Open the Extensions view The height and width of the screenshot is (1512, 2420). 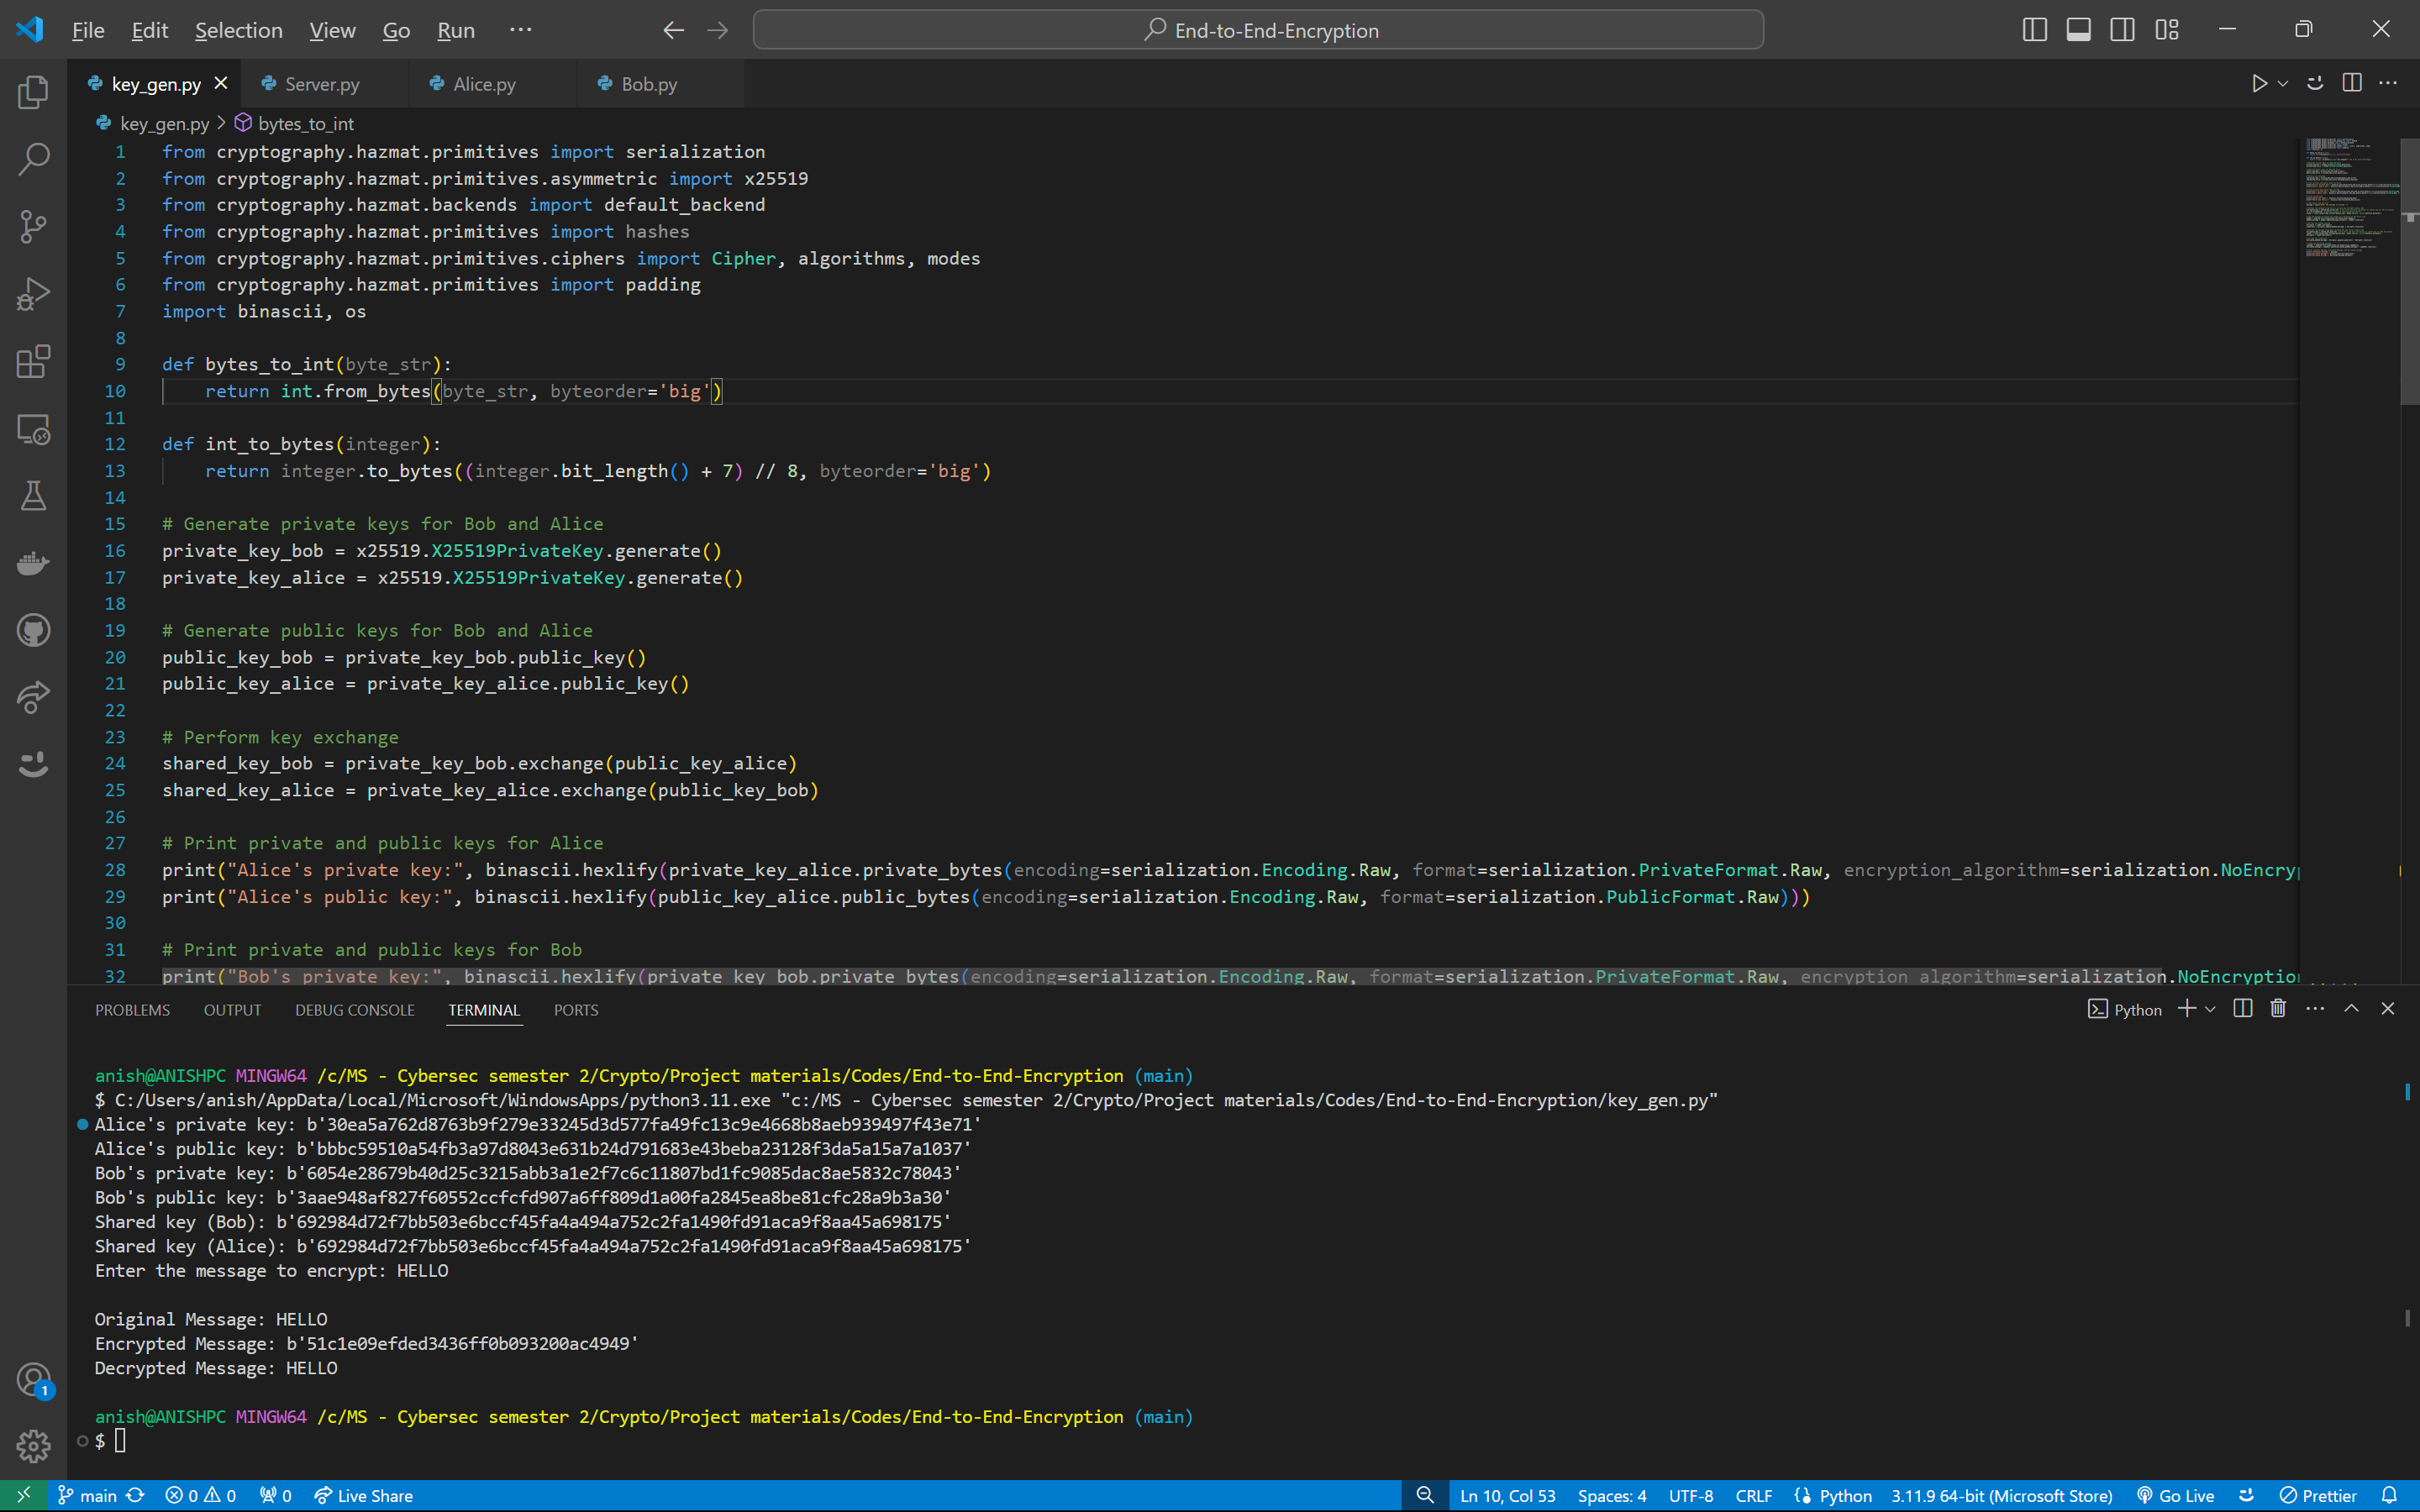(33, 361)
